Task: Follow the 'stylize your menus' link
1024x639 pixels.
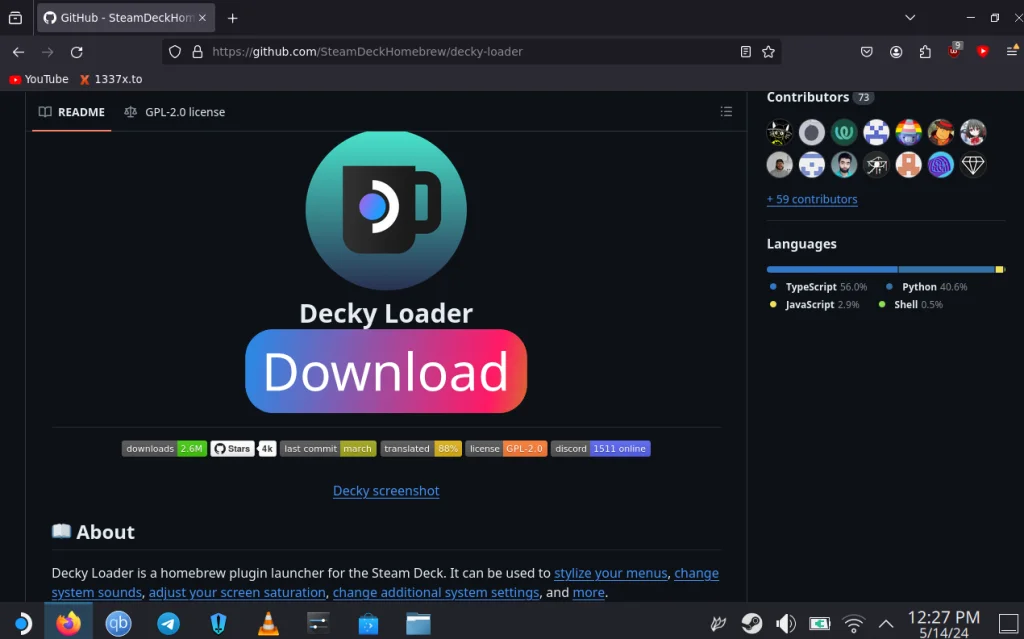Action: (x=611, y=573)
